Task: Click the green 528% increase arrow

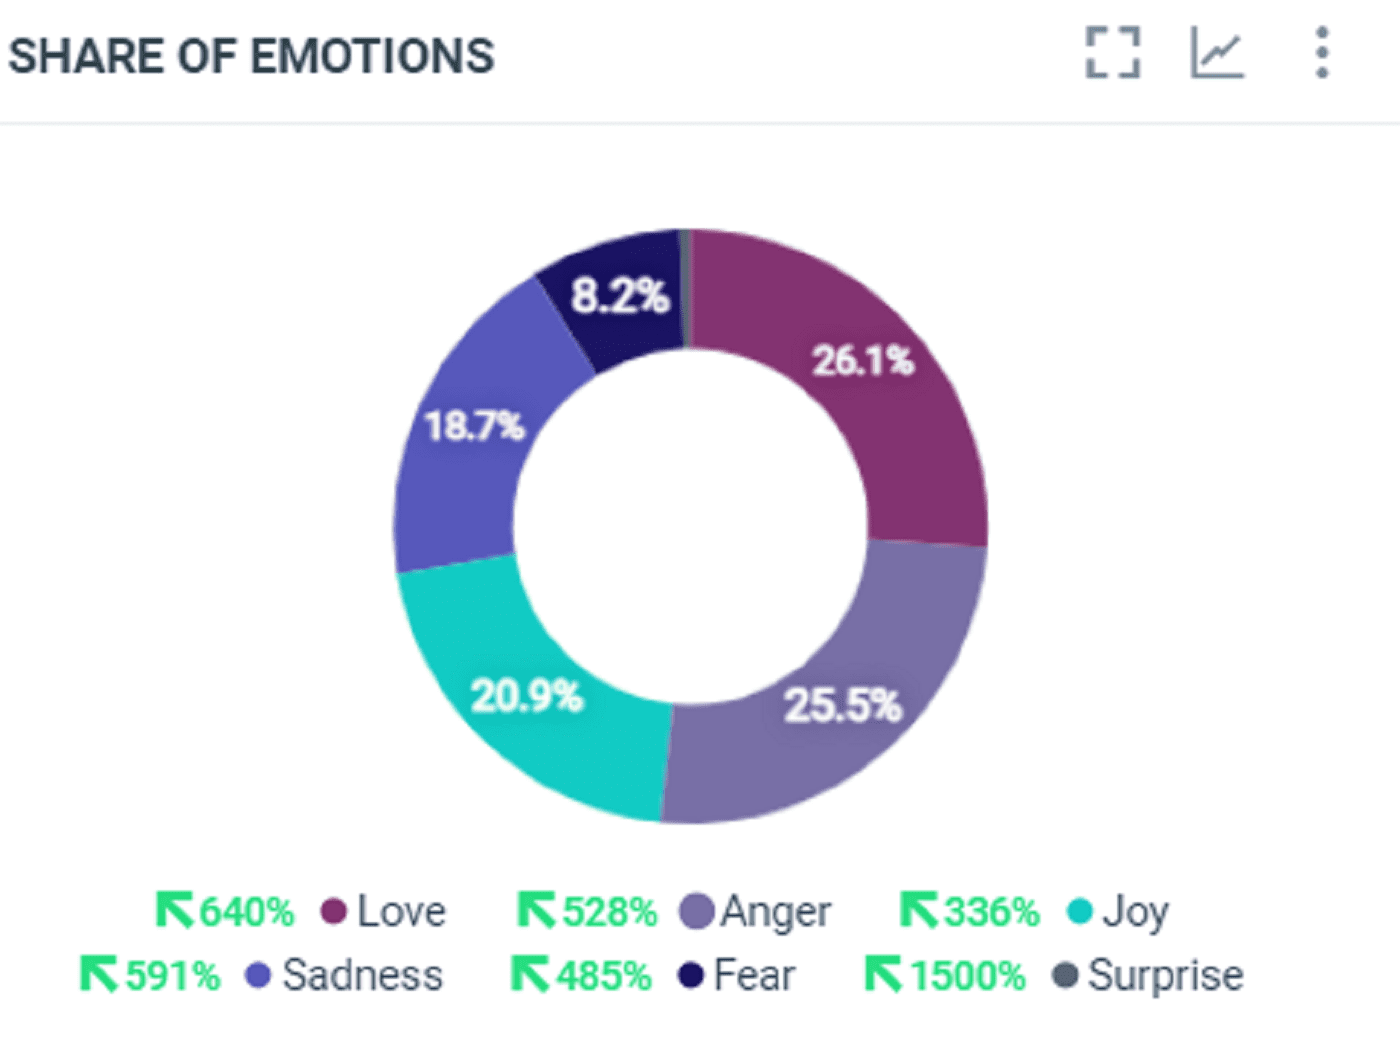Action: click(536, 911)
